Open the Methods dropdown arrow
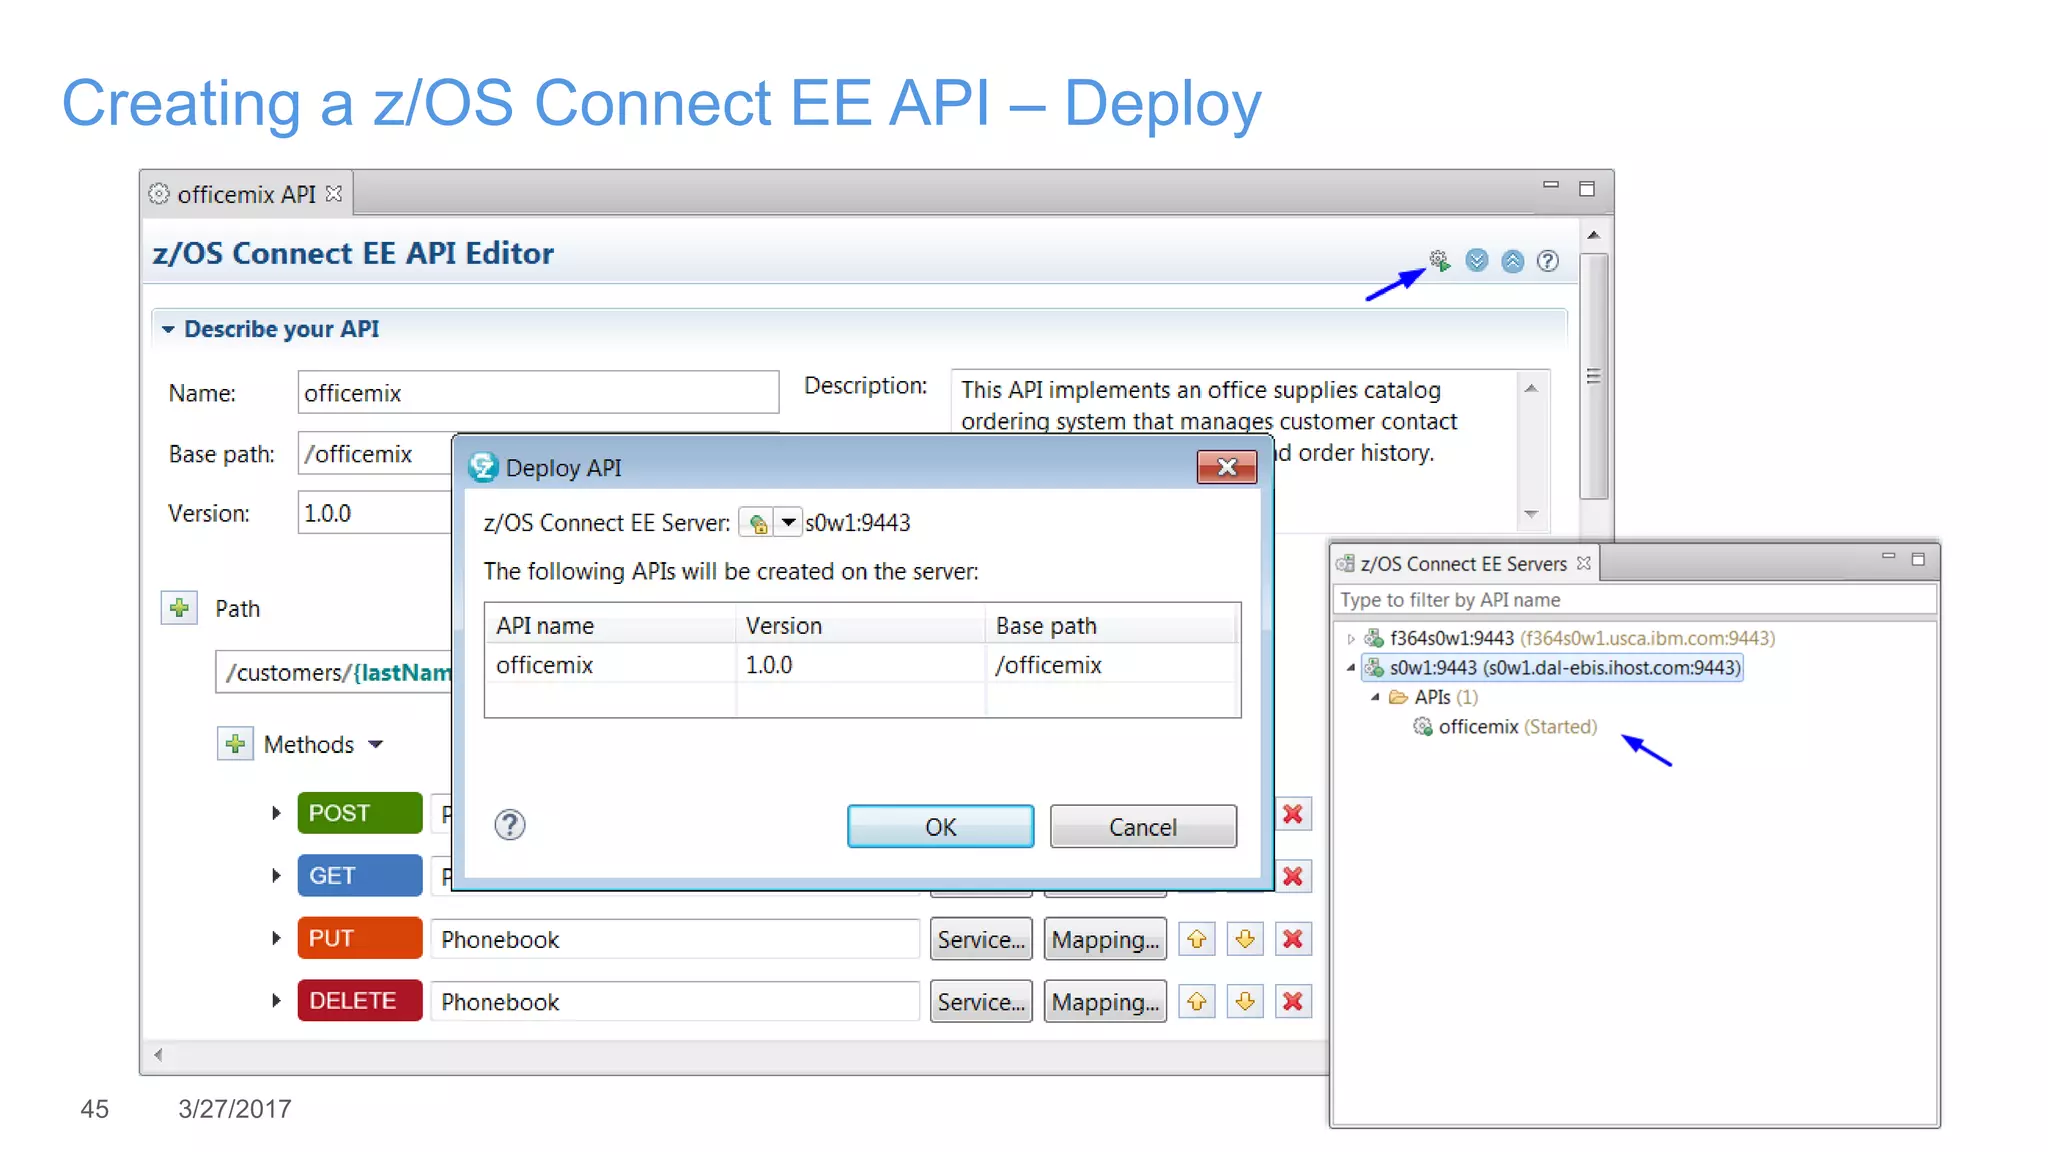This screenshot has height=1152, width=2048. click(x=376, y=745)
